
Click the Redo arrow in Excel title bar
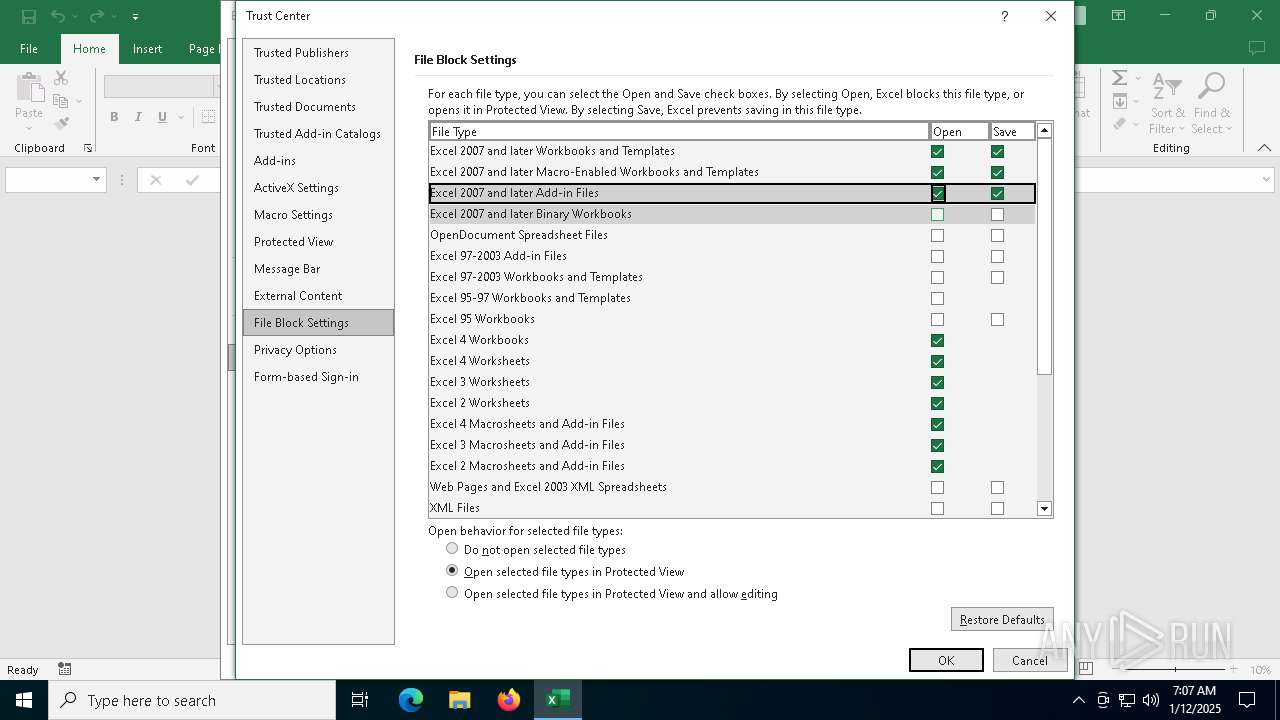tap(96, 16)
